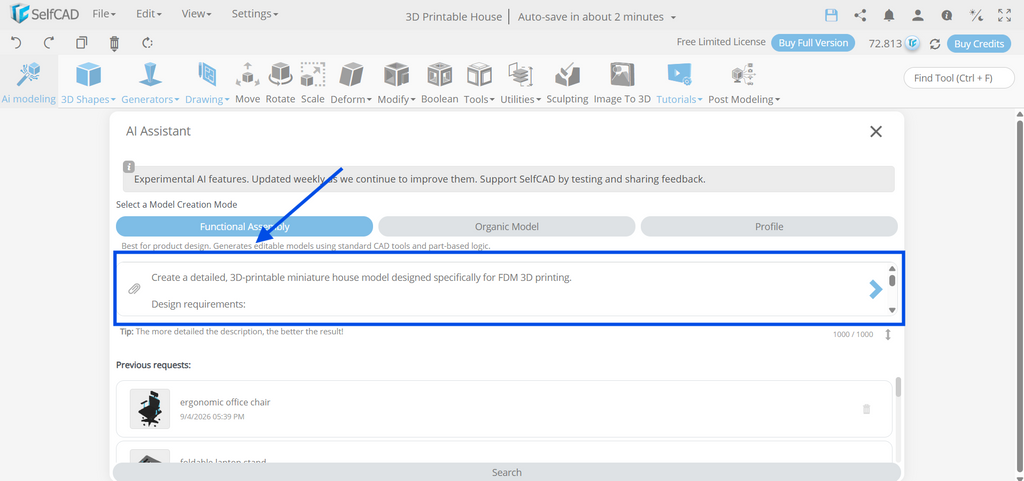Click the prompt box scrollbar handle
The height and width of the screenshot is (481, 1024).
click(892, 281)
